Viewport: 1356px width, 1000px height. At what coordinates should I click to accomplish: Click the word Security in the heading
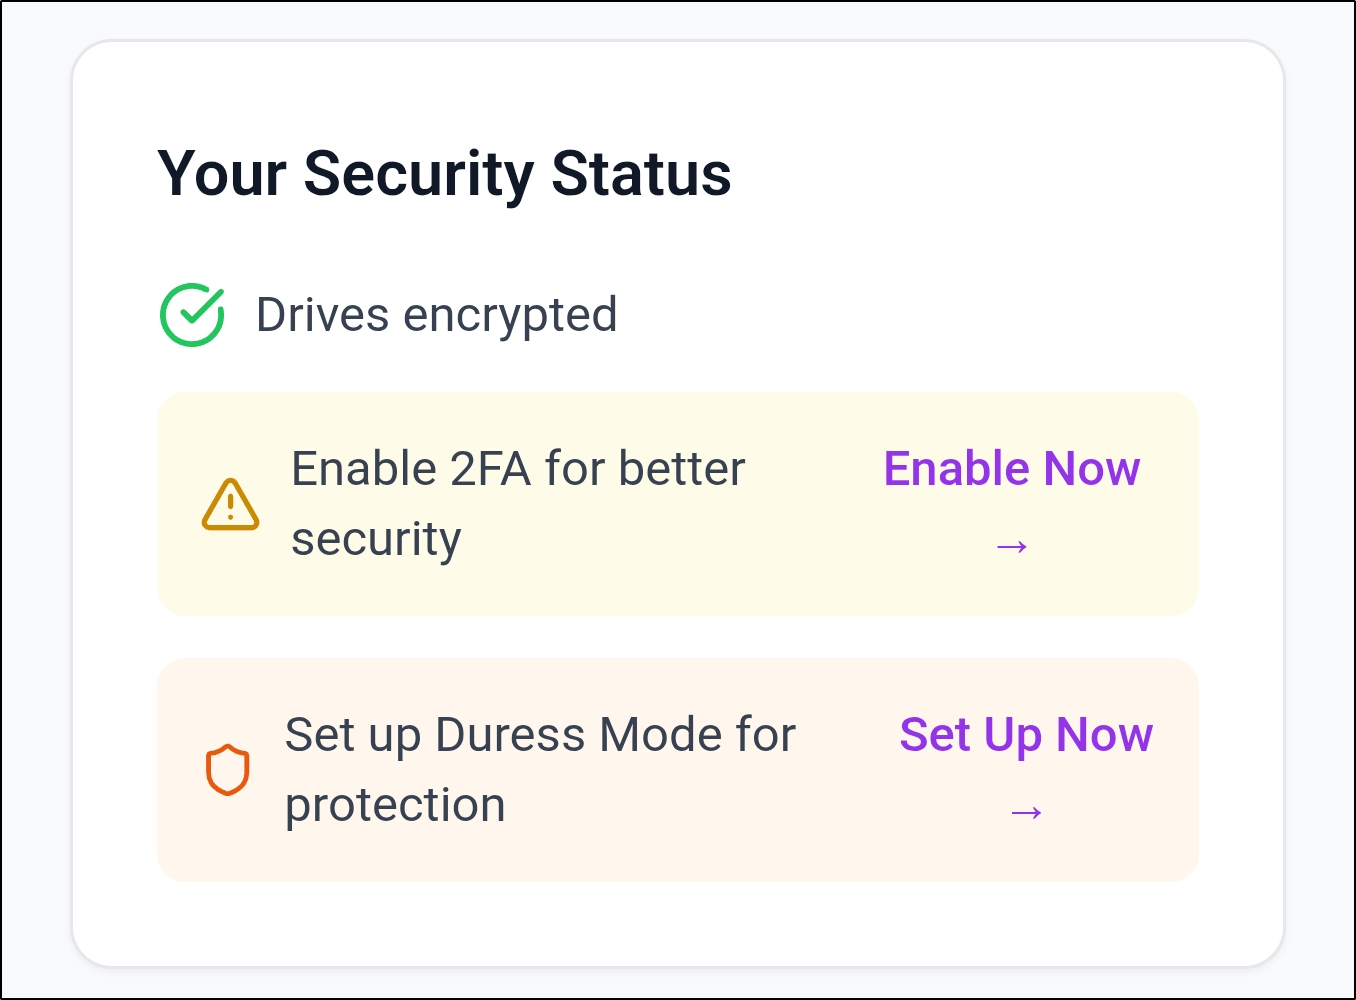pos(419,174)
